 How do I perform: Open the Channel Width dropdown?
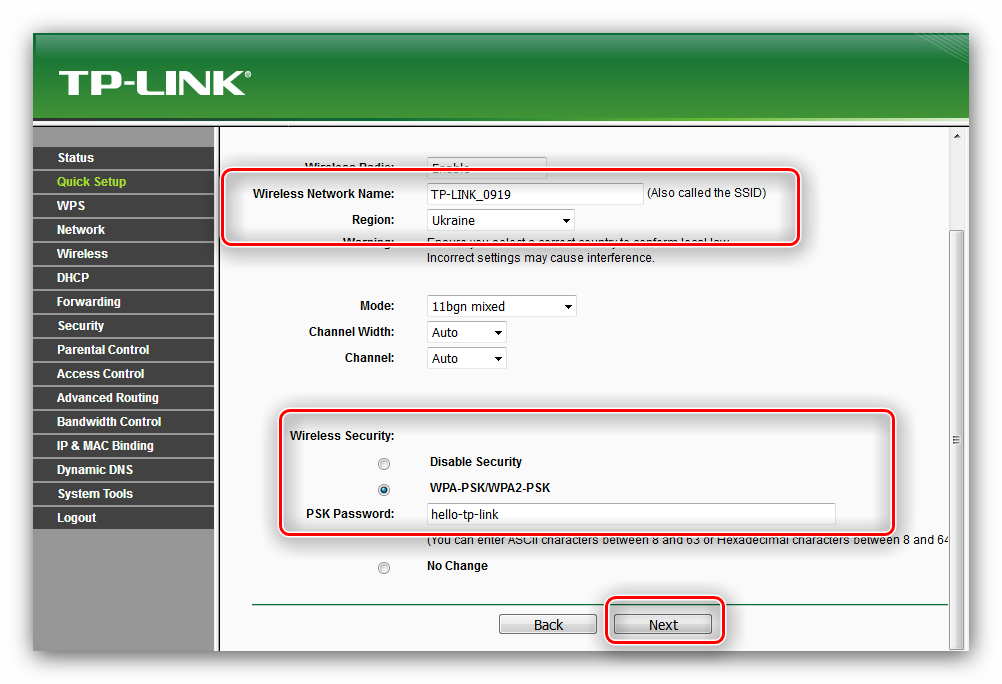[x=466, y=332]
